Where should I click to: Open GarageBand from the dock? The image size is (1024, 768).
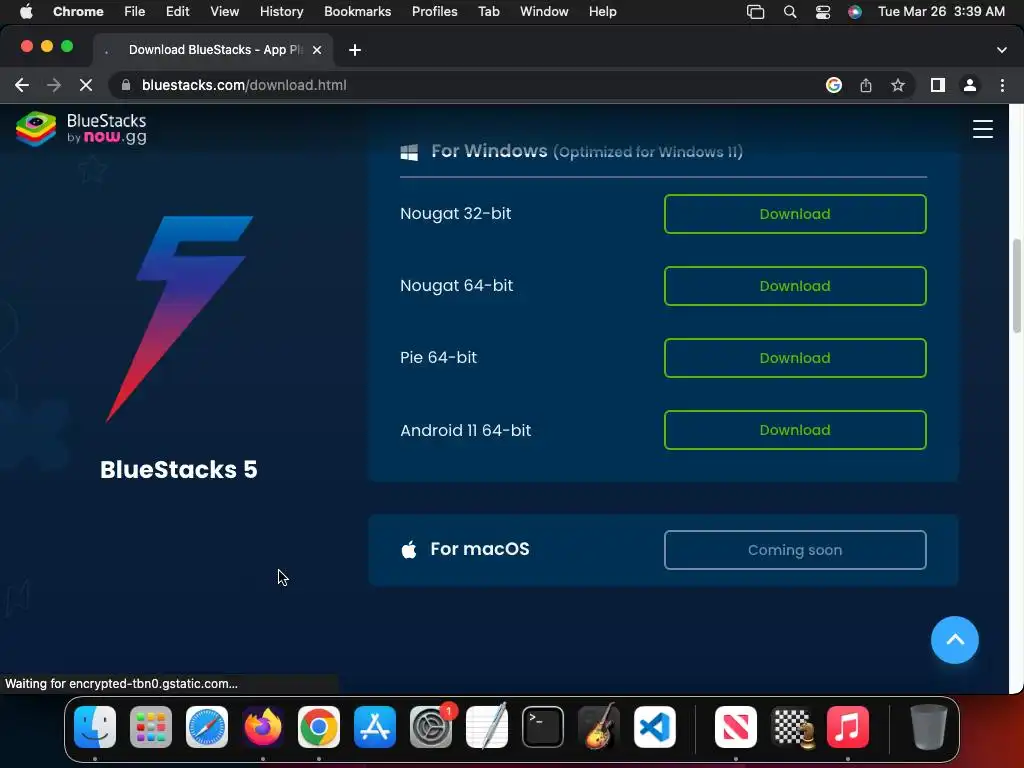[x=599, y=727]
